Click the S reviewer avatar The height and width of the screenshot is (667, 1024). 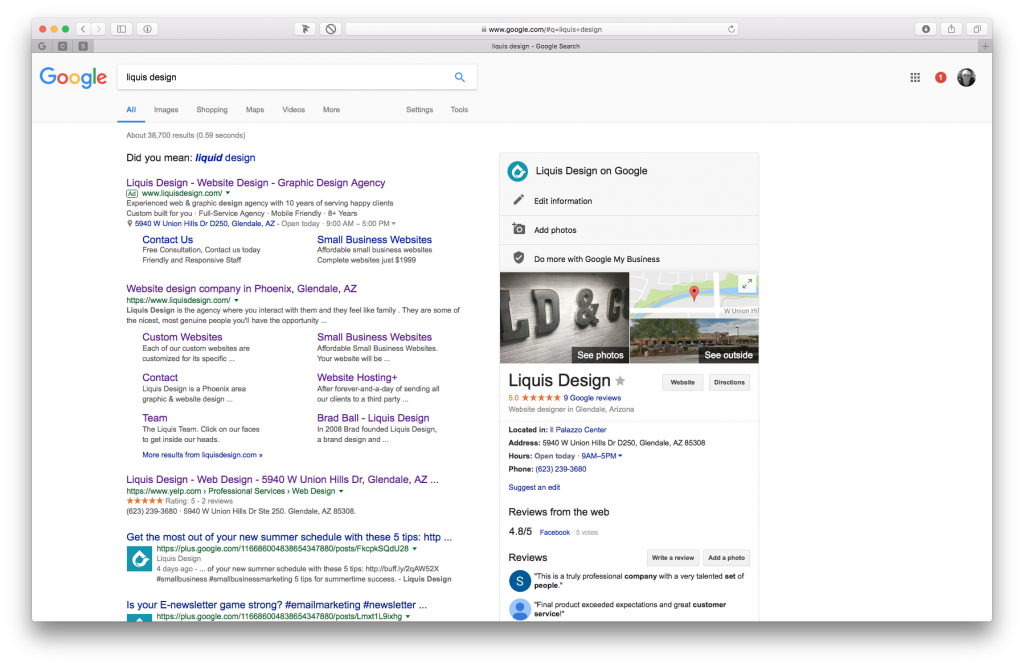point(520,581)
